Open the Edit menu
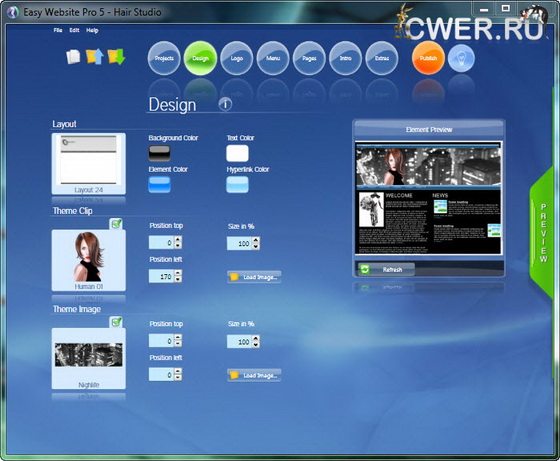Screen dimensions: 560x461 coord(74,30)
